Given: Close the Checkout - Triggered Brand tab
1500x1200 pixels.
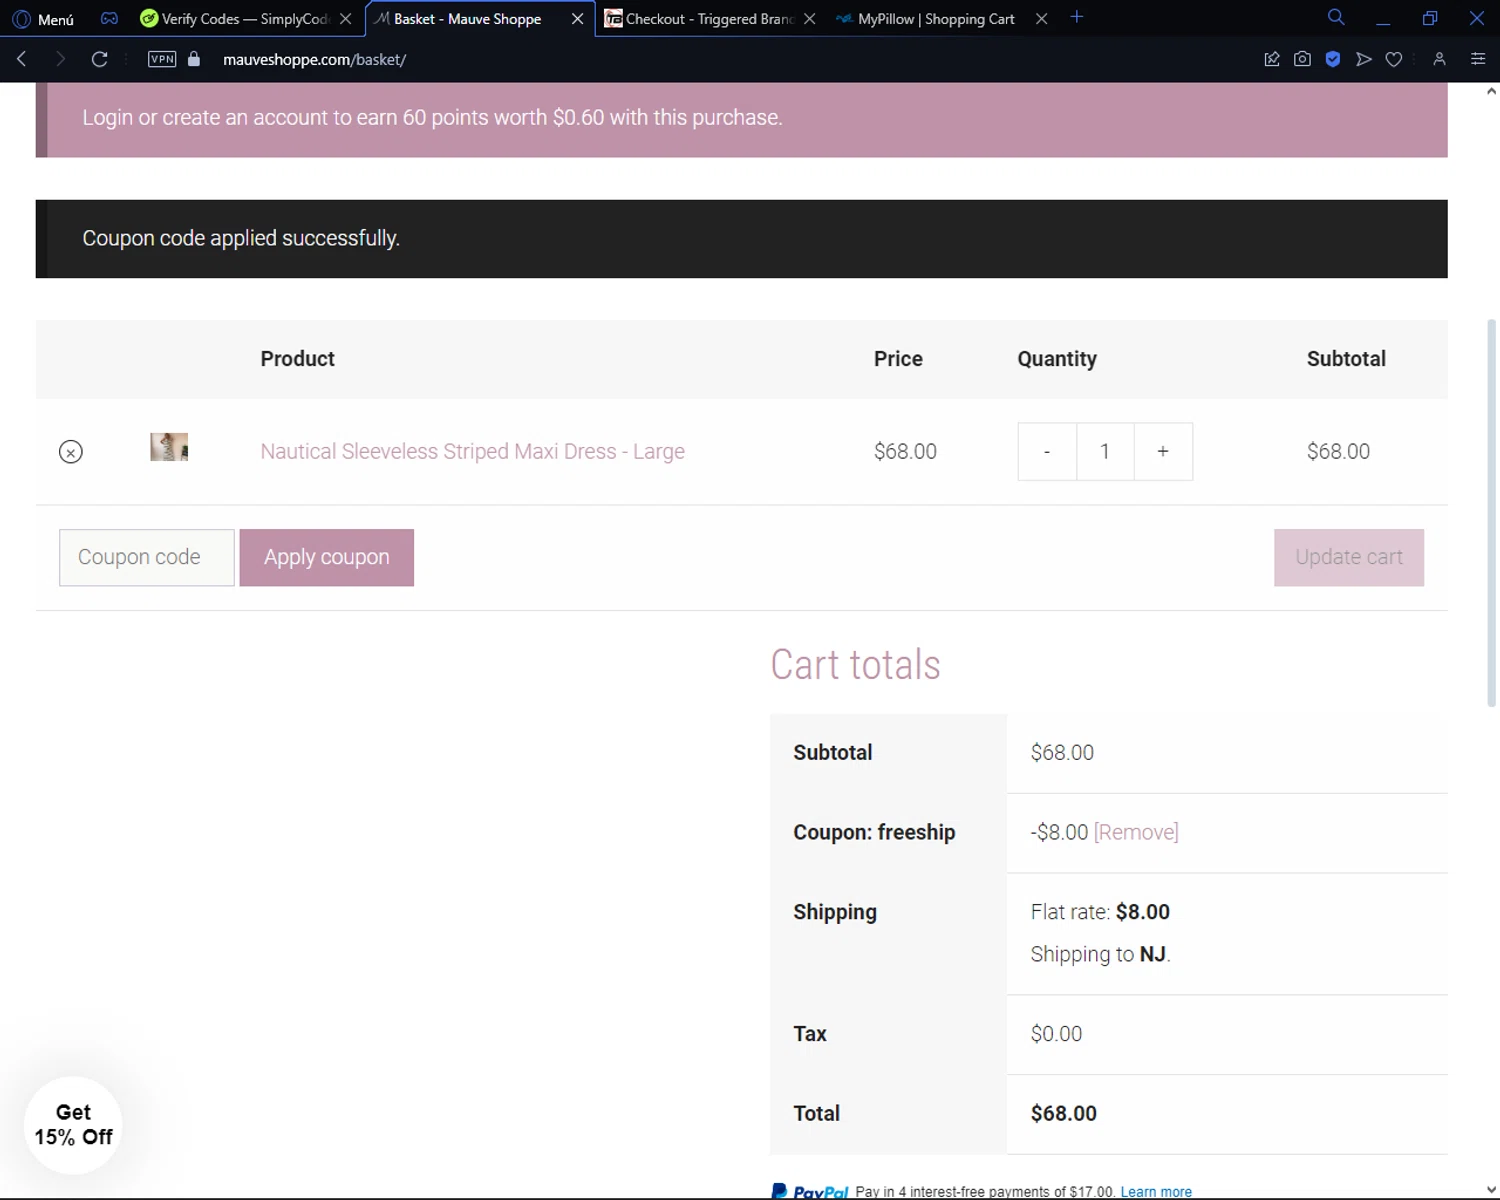Looking at the screenshot, I should (809, 19).
